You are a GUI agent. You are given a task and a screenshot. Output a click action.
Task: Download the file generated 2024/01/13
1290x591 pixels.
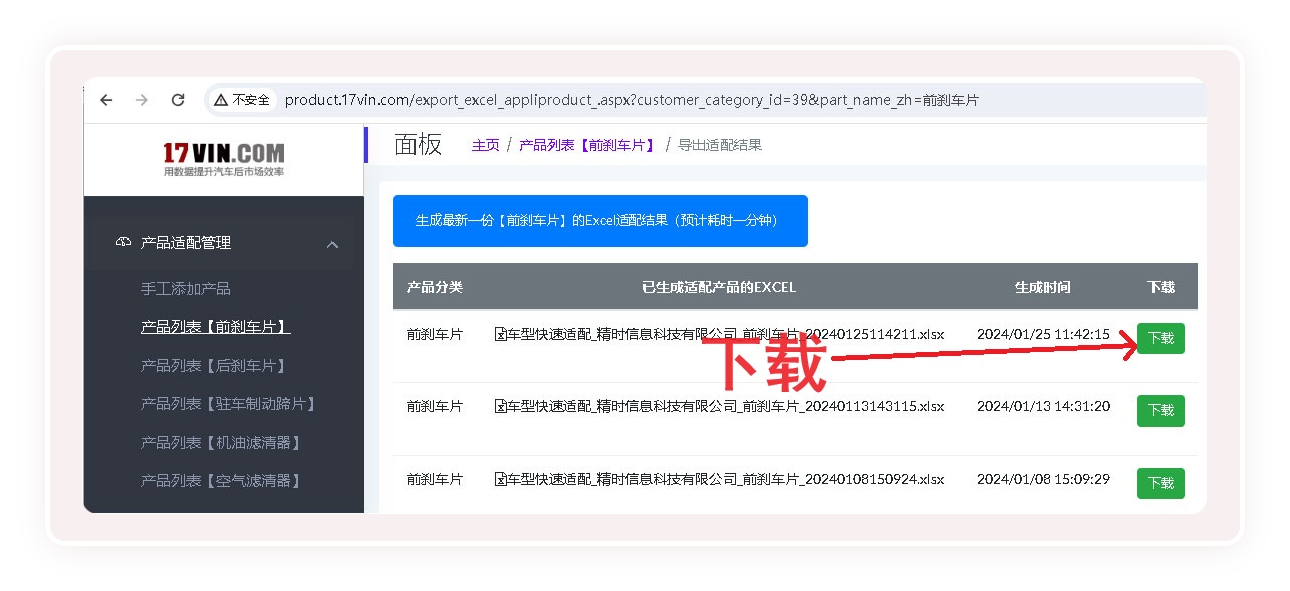(x=1160, y=411)
